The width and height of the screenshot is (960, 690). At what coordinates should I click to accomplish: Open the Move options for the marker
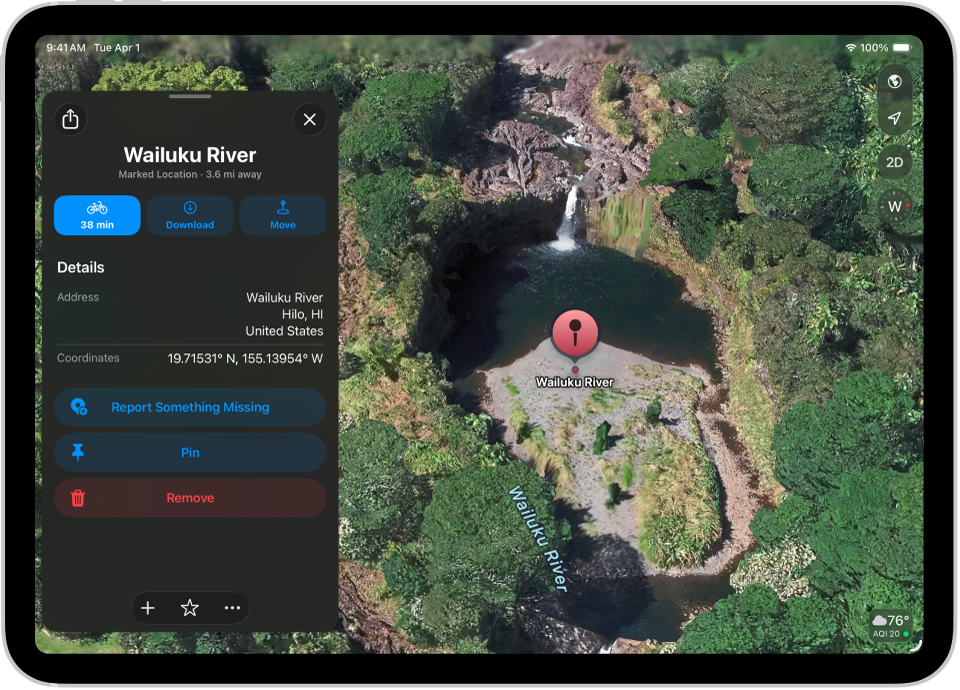click(283, 215)
